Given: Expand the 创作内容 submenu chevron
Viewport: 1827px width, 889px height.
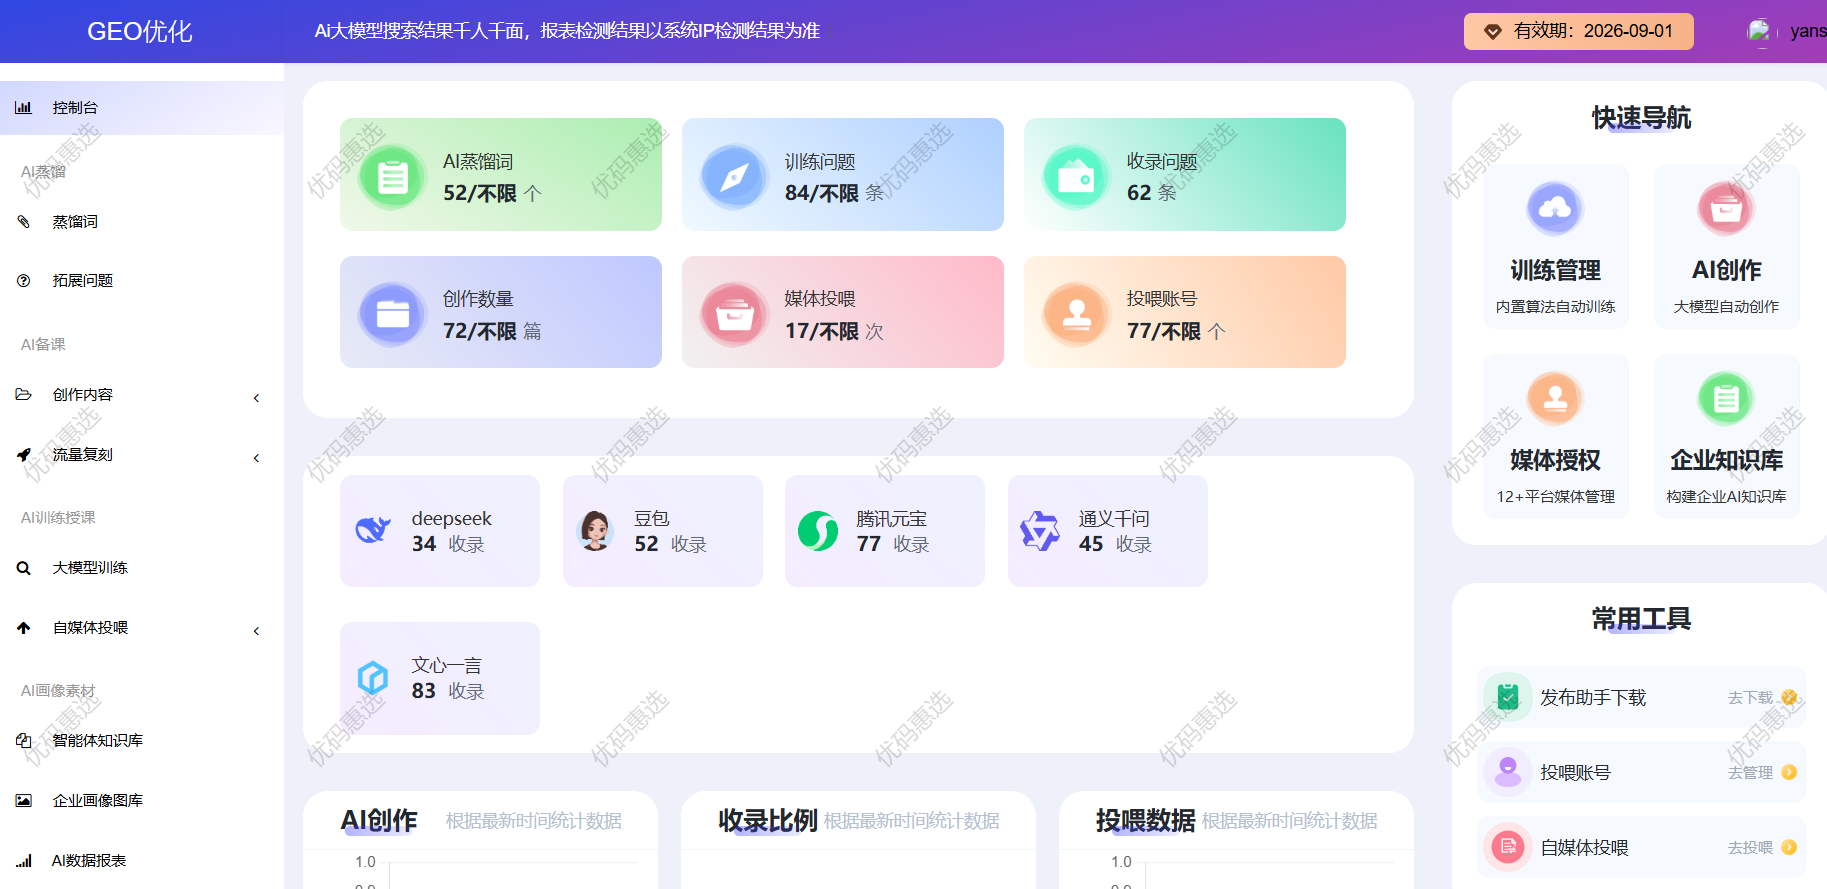Looking at the screenshot, I should tap(257, 398).
